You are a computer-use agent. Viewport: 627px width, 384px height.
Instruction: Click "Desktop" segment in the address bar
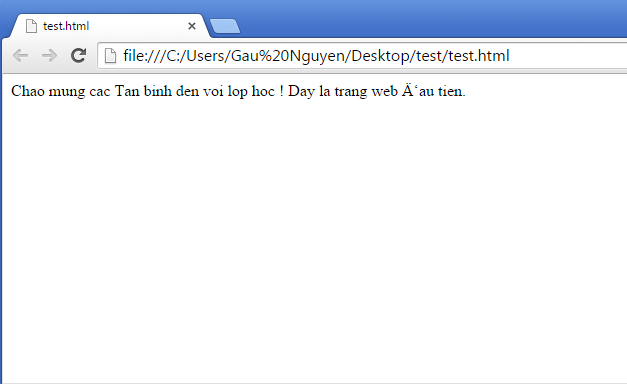pos(381,56)
